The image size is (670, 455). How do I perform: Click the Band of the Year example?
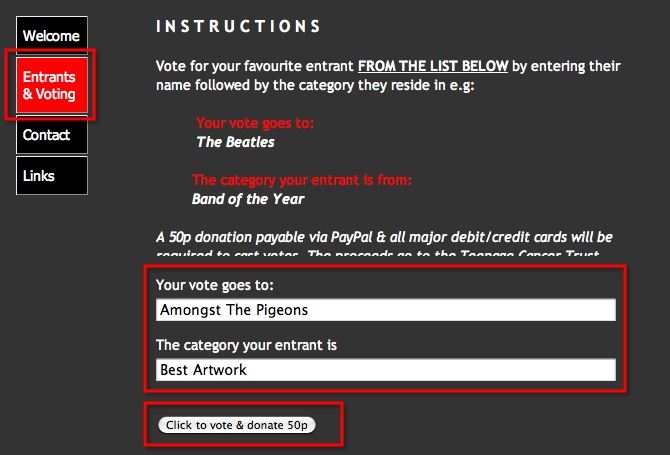point(248,198)
